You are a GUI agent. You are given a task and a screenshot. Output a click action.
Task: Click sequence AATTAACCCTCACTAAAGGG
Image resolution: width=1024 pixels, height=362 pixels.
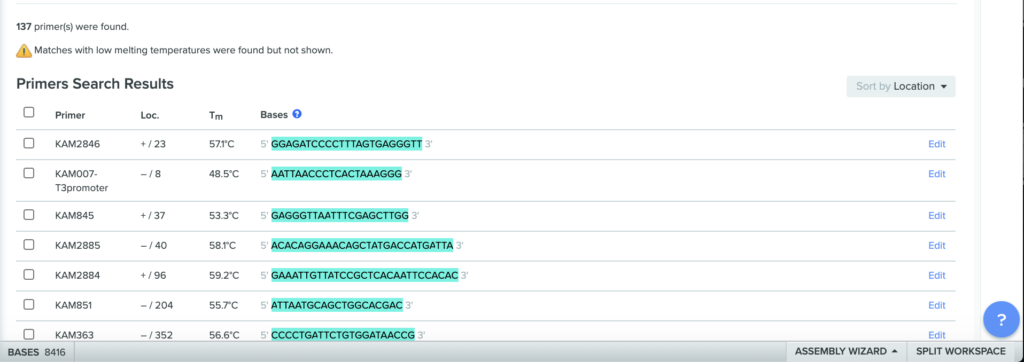pyautogui.click(x=336, y=174)
